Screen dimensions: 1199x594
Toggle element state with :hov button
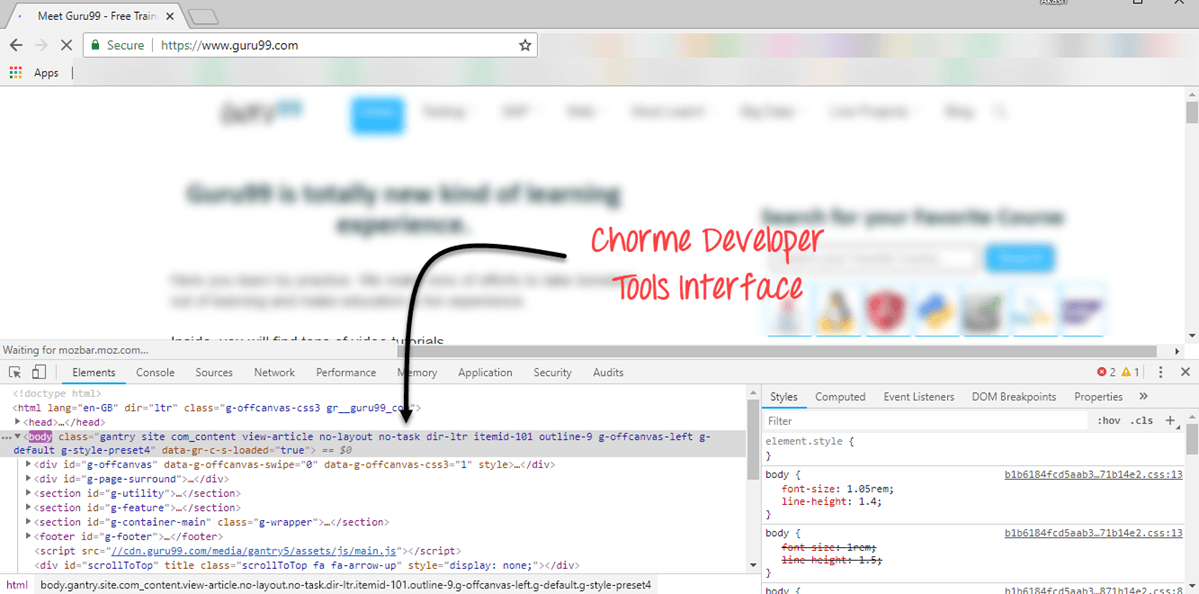[1110, 419]
